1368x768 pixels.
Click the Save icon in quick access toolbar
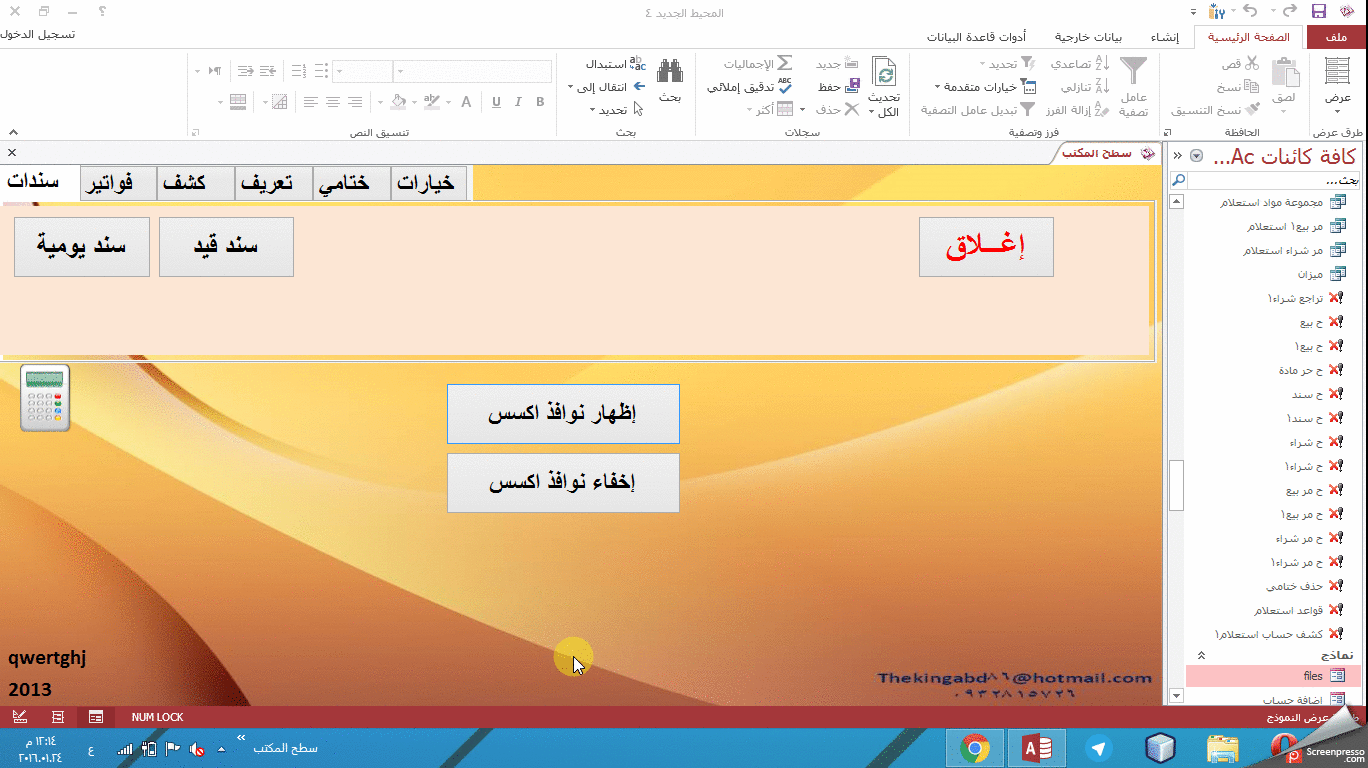tap(1319, 12)
